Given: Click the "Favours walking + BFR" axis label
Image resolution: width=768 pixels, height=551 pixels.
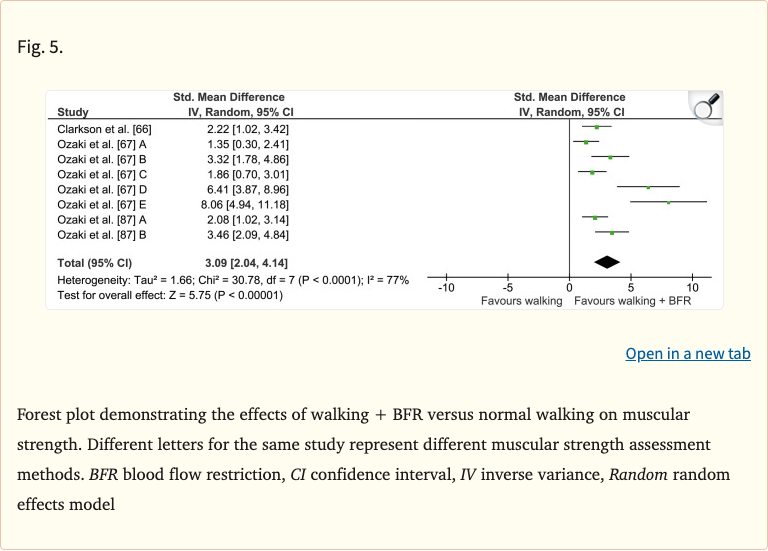Looking at the screenshot, I should coord(632,300).
